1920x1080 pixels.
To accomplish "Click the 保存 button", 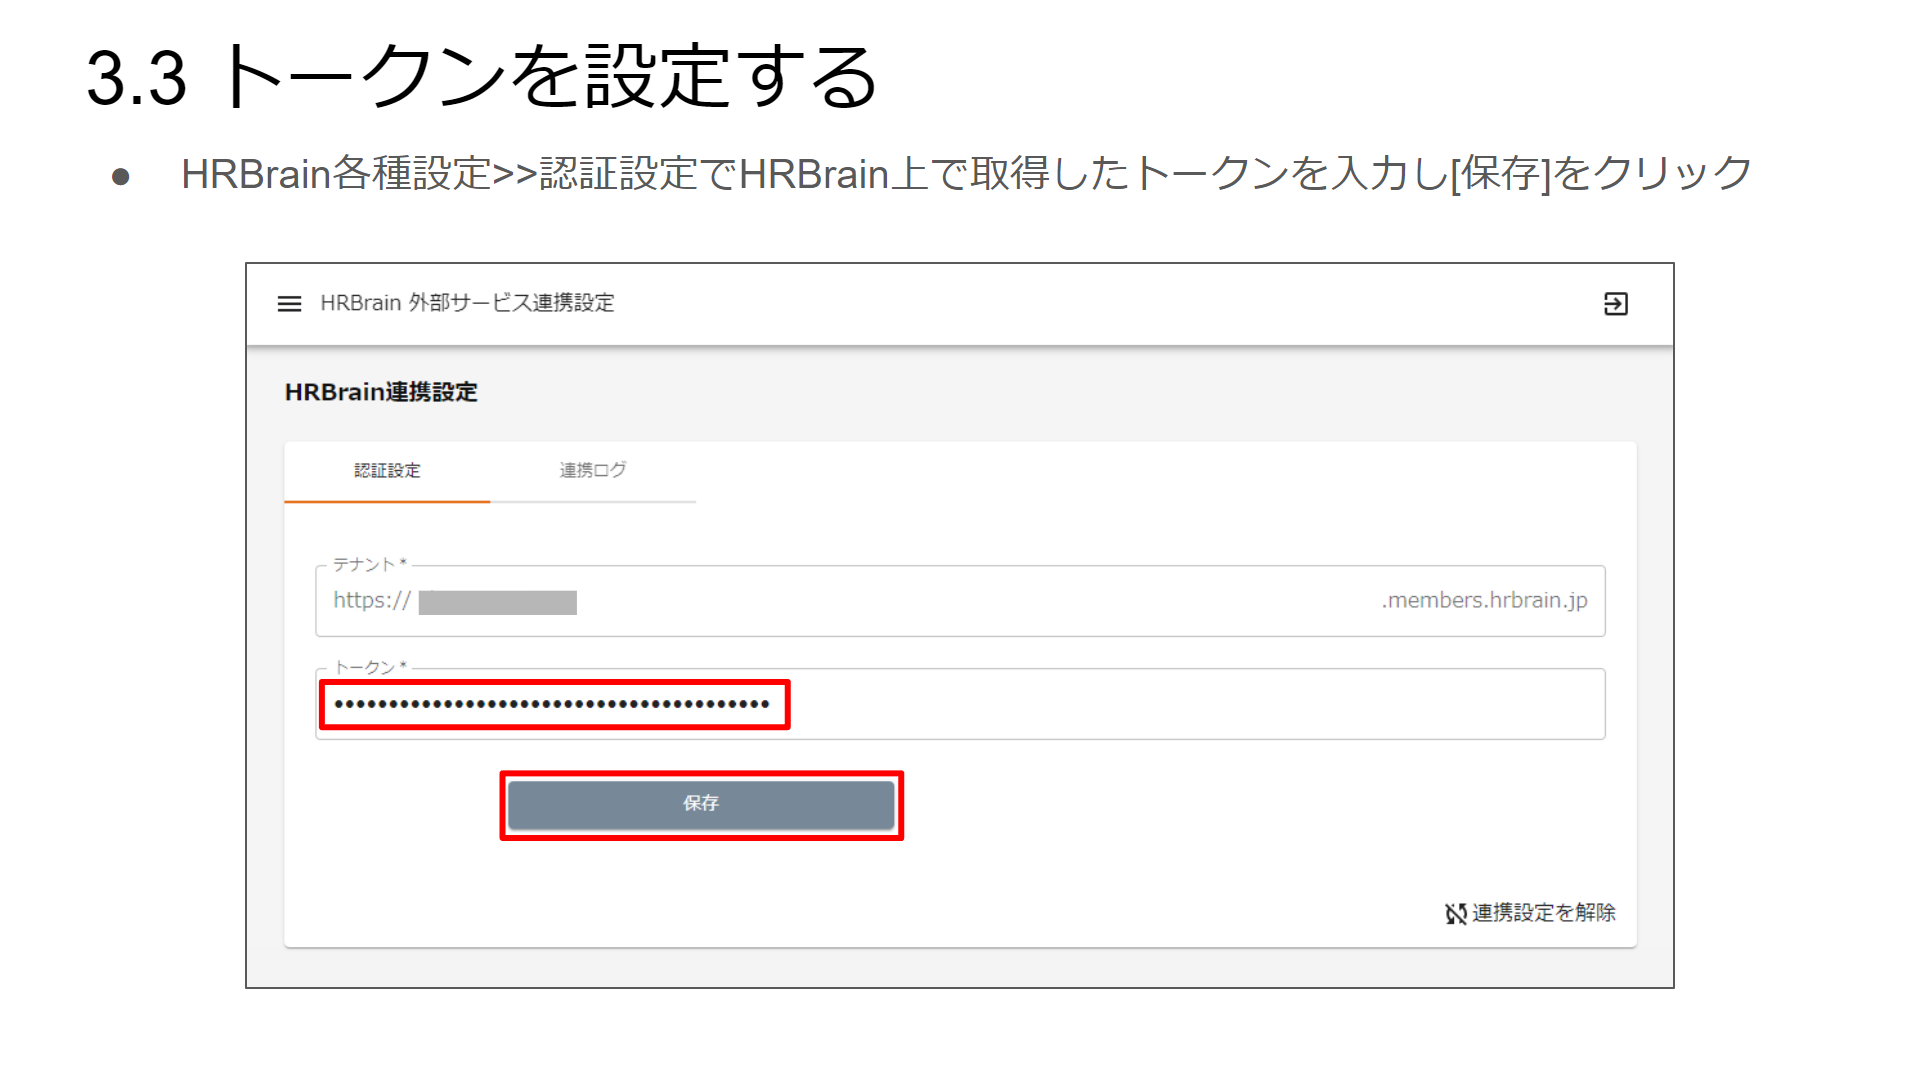I will click(701, 804).
